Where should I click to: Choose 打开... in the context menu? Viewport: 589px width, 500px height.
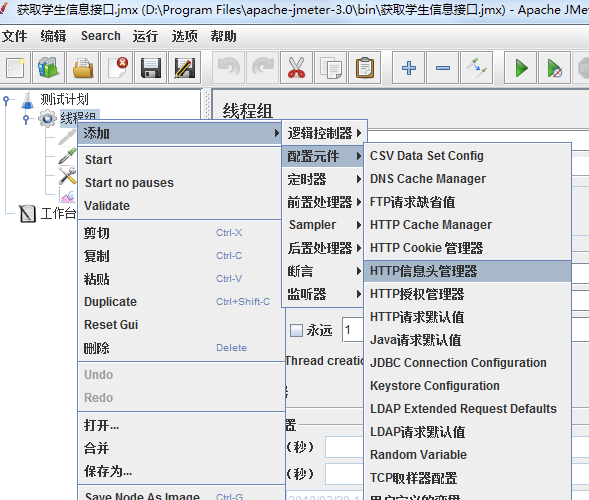[180, 426]
